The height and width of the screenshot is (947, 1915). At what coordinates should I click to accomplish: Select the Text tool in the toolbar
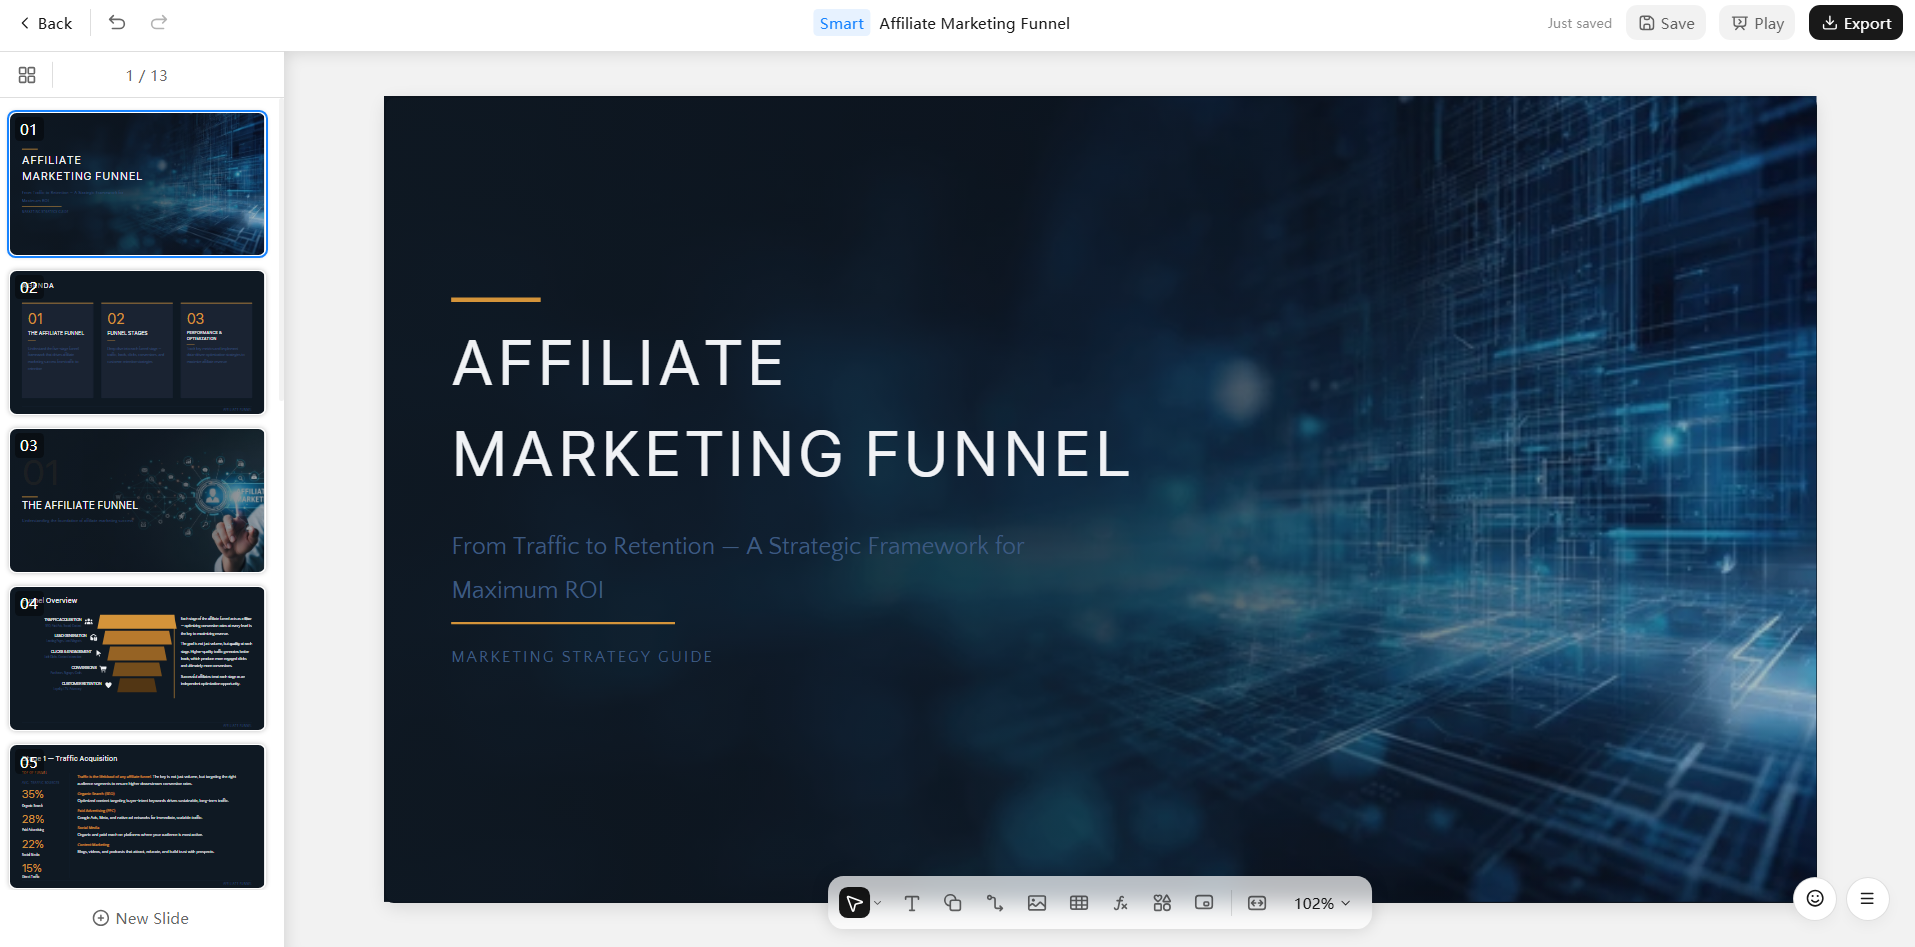click(x=912, y=903)
